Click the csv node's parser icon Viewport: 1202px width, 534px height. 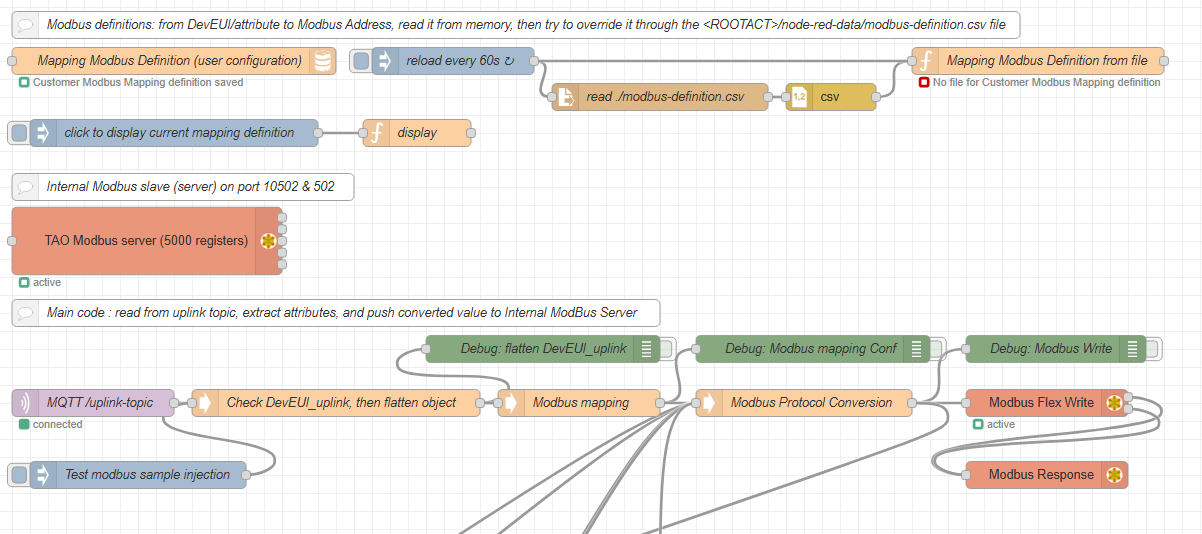point(800,97)
